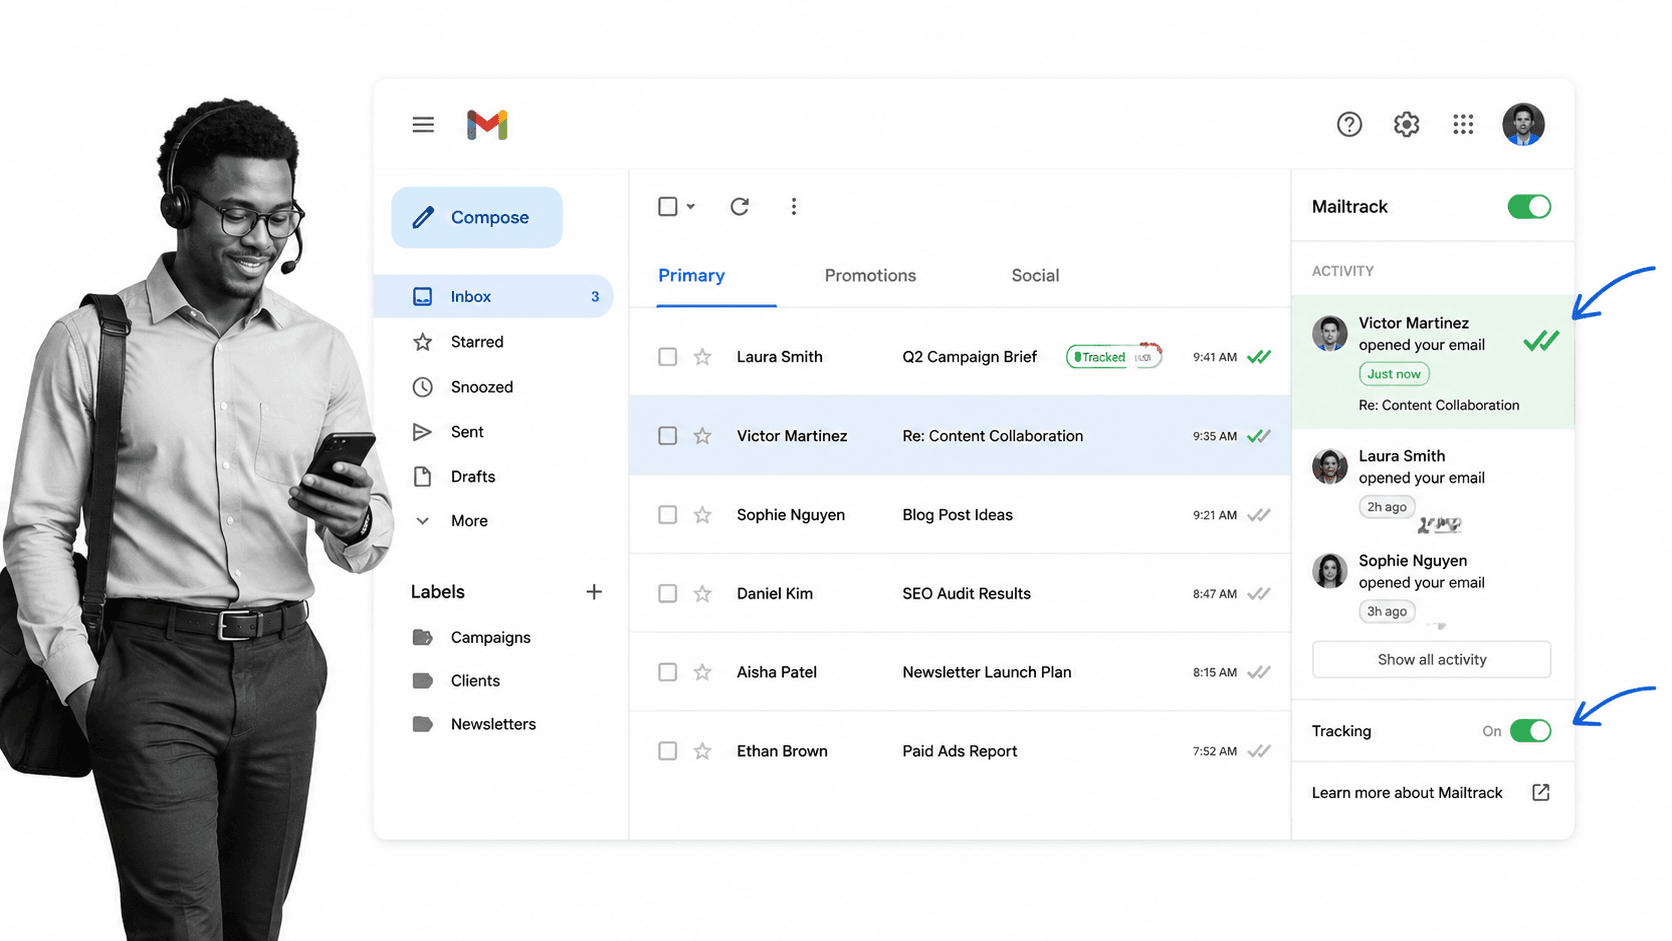
Task: Select the Sophie Nguyen email checkbox
Action: point(668,515)
